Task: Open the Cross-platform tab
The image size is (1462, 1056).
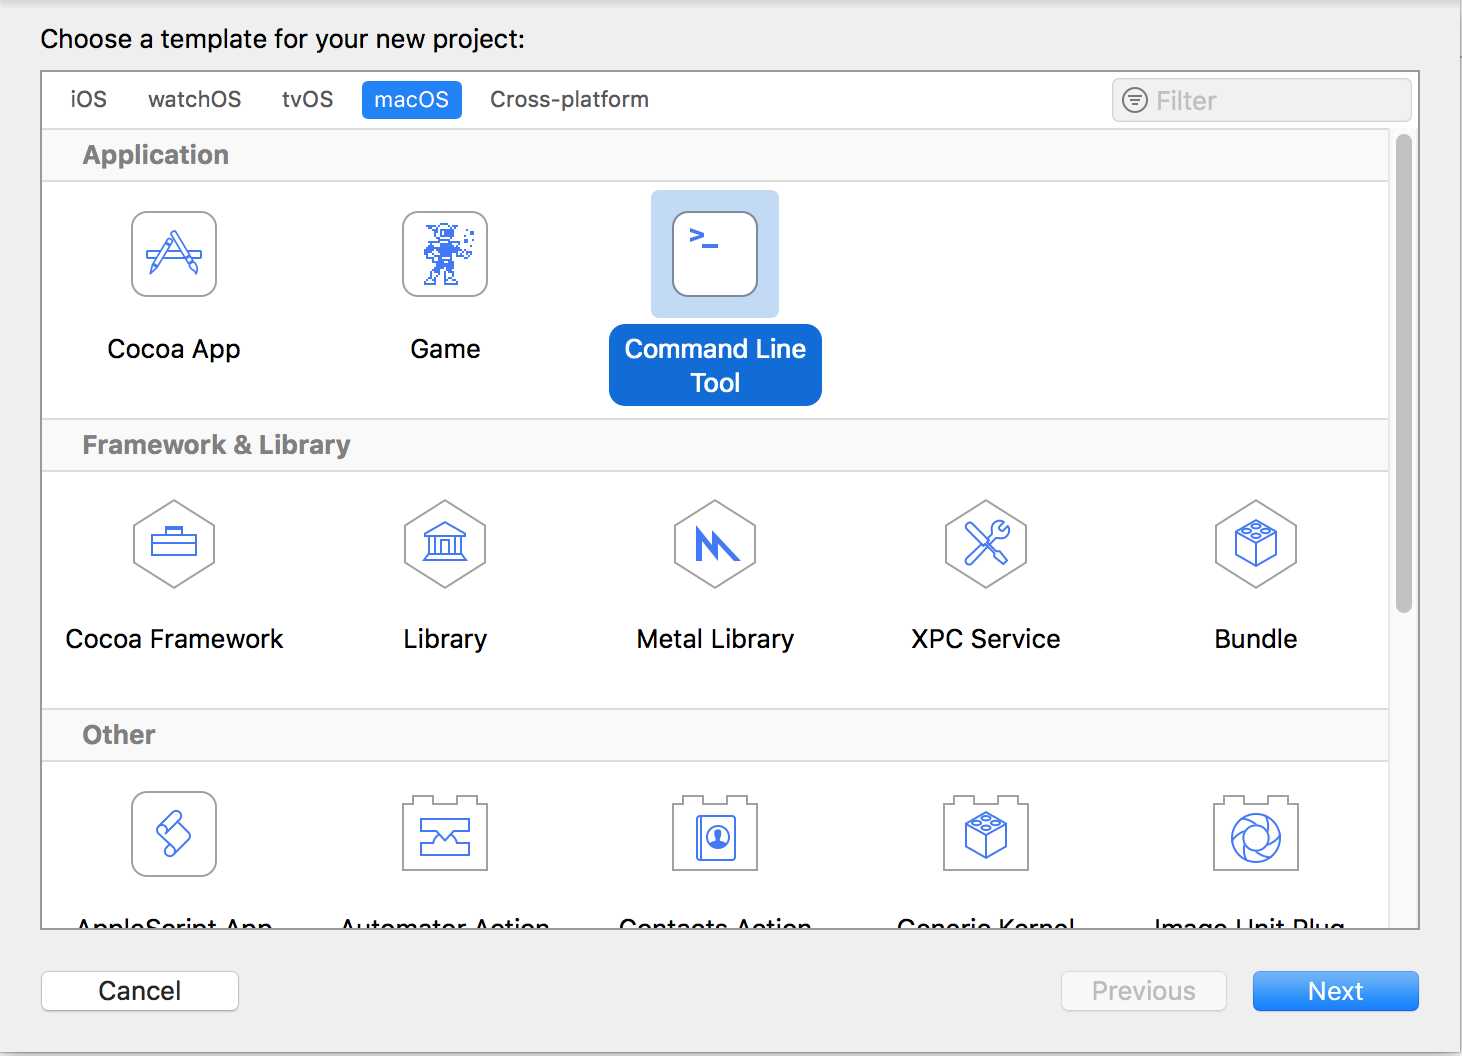Action: [x=569, y=100]
